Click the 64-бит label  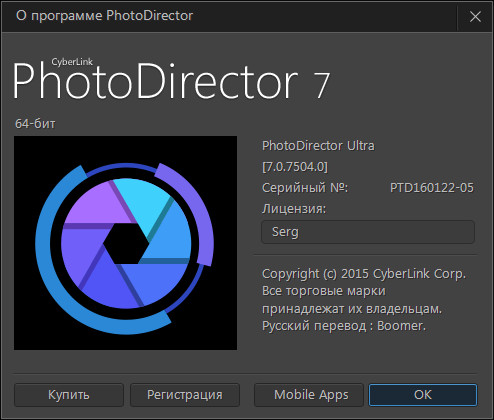click(x=35, y=124)
